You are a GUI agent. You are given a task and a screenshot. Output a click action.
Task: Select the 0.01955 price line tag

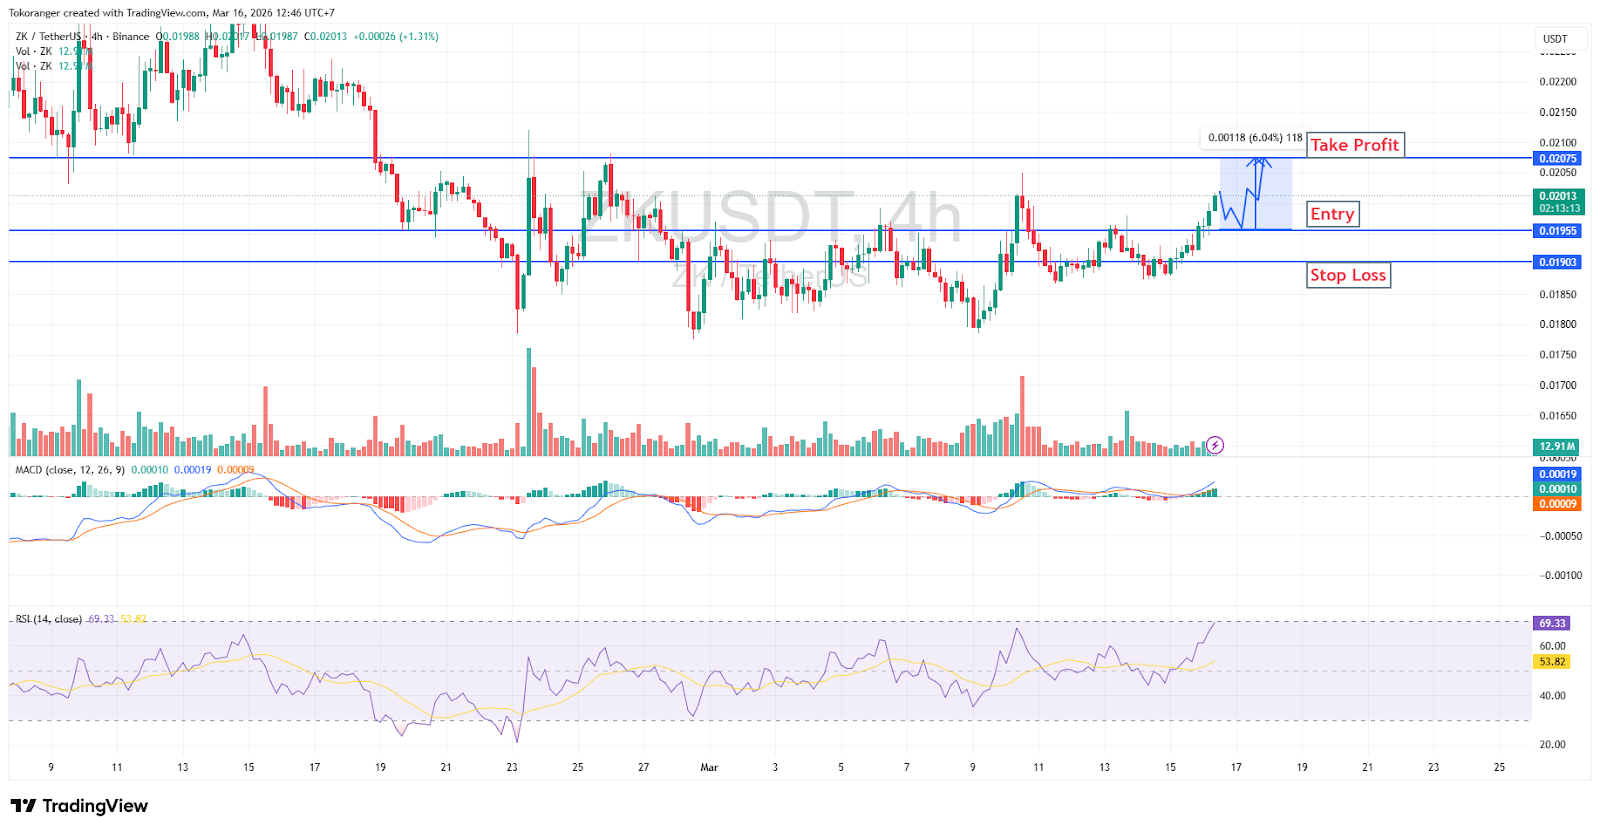pos(1557,231)
